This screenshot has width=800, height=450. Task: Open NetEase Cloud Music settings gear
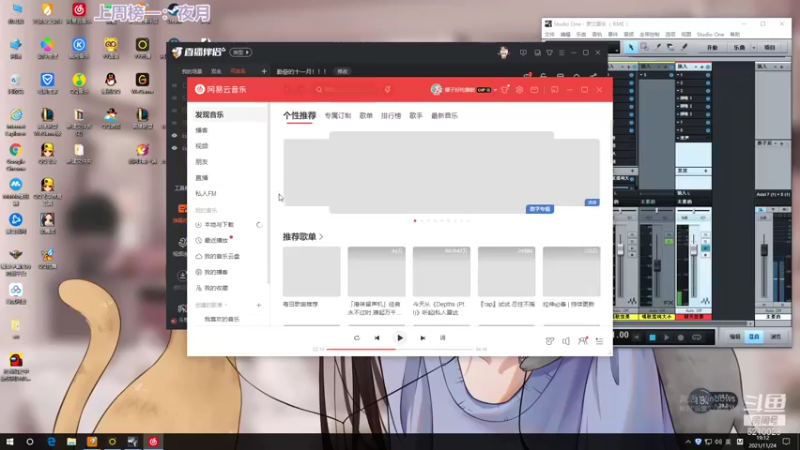pyautogui.click(x=519, y=90)
